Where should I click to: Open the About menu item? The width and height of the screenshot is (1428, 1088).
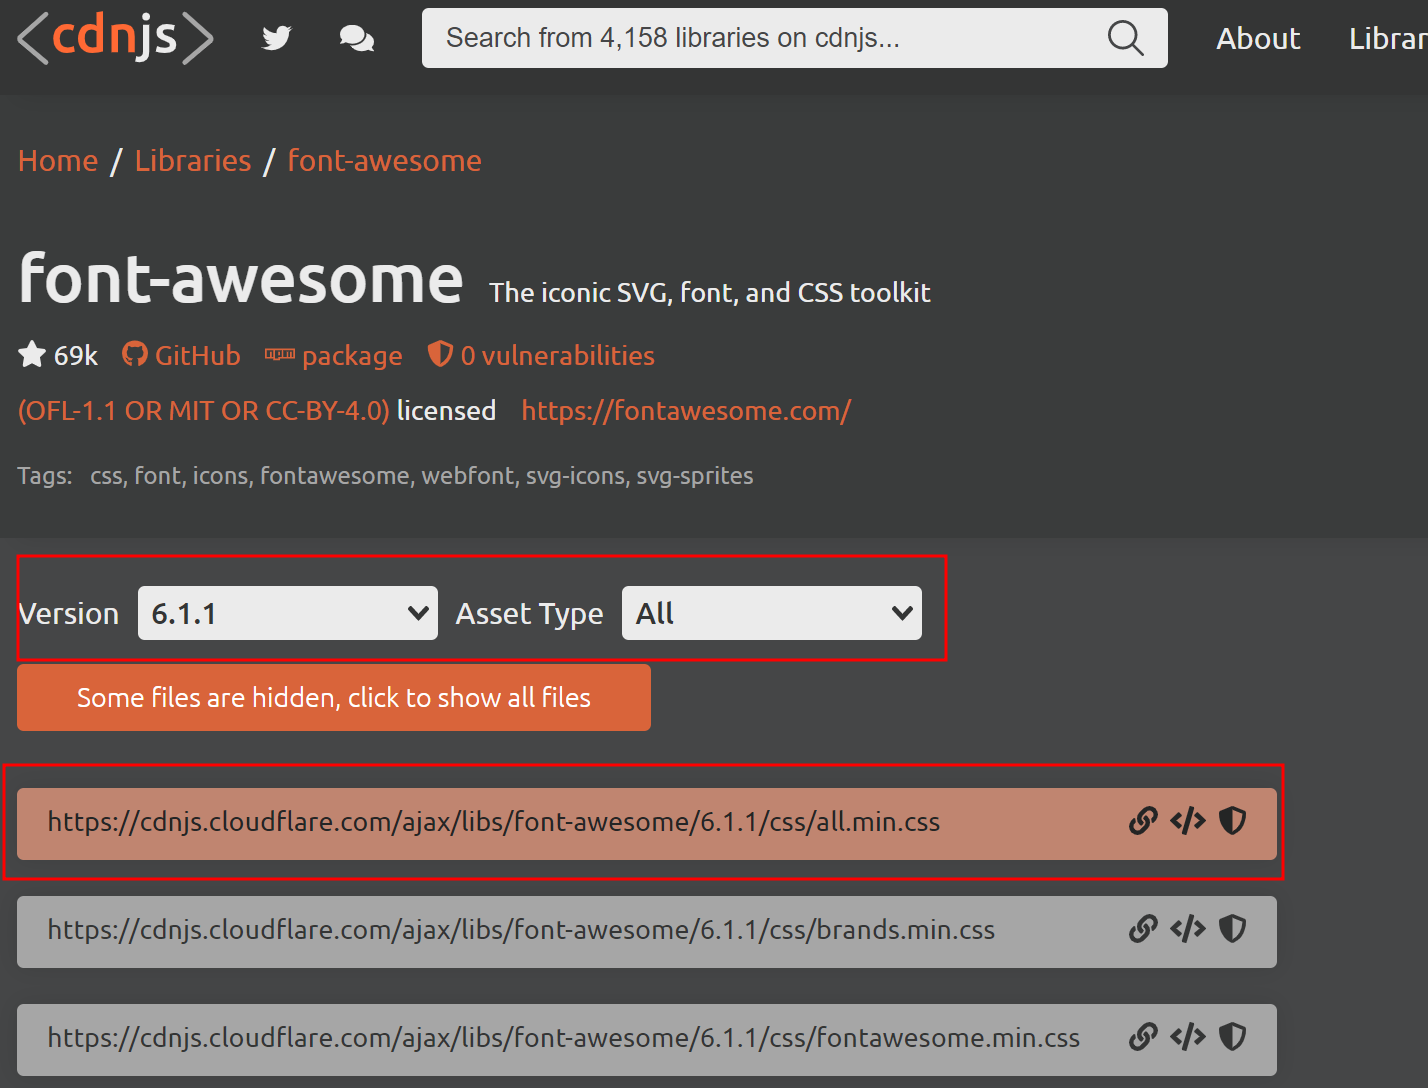pyautogui.click(x=1258, y=38)
